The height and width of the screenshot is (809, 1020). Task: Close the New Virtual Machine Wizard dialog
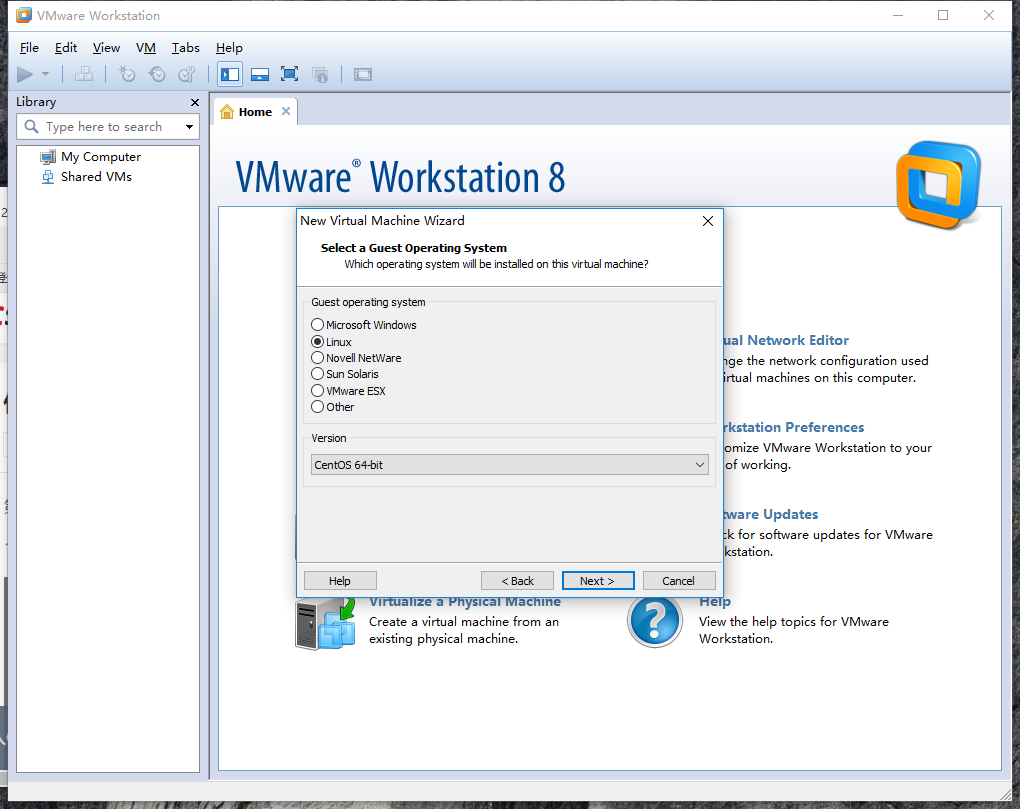pos(708,221)
